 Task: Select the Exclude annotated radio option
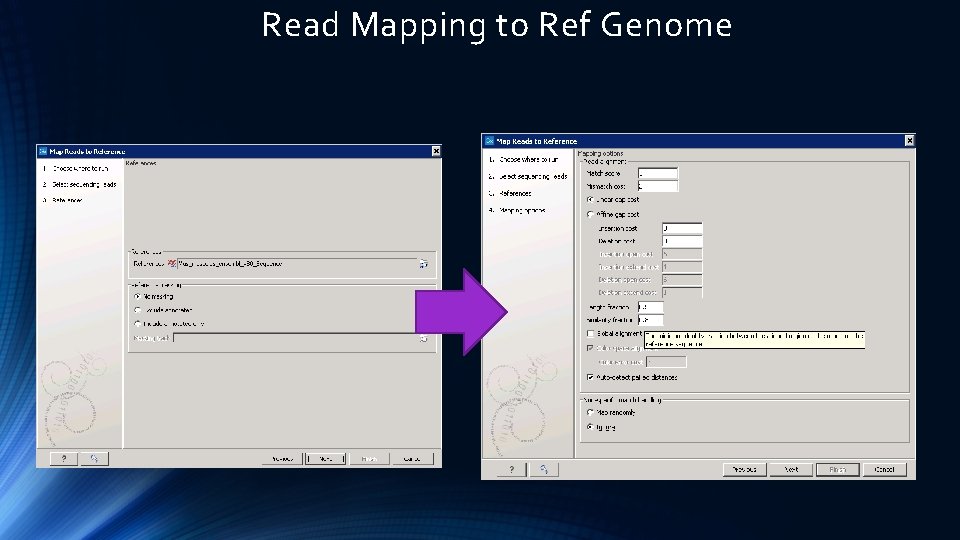coord(137,310)
